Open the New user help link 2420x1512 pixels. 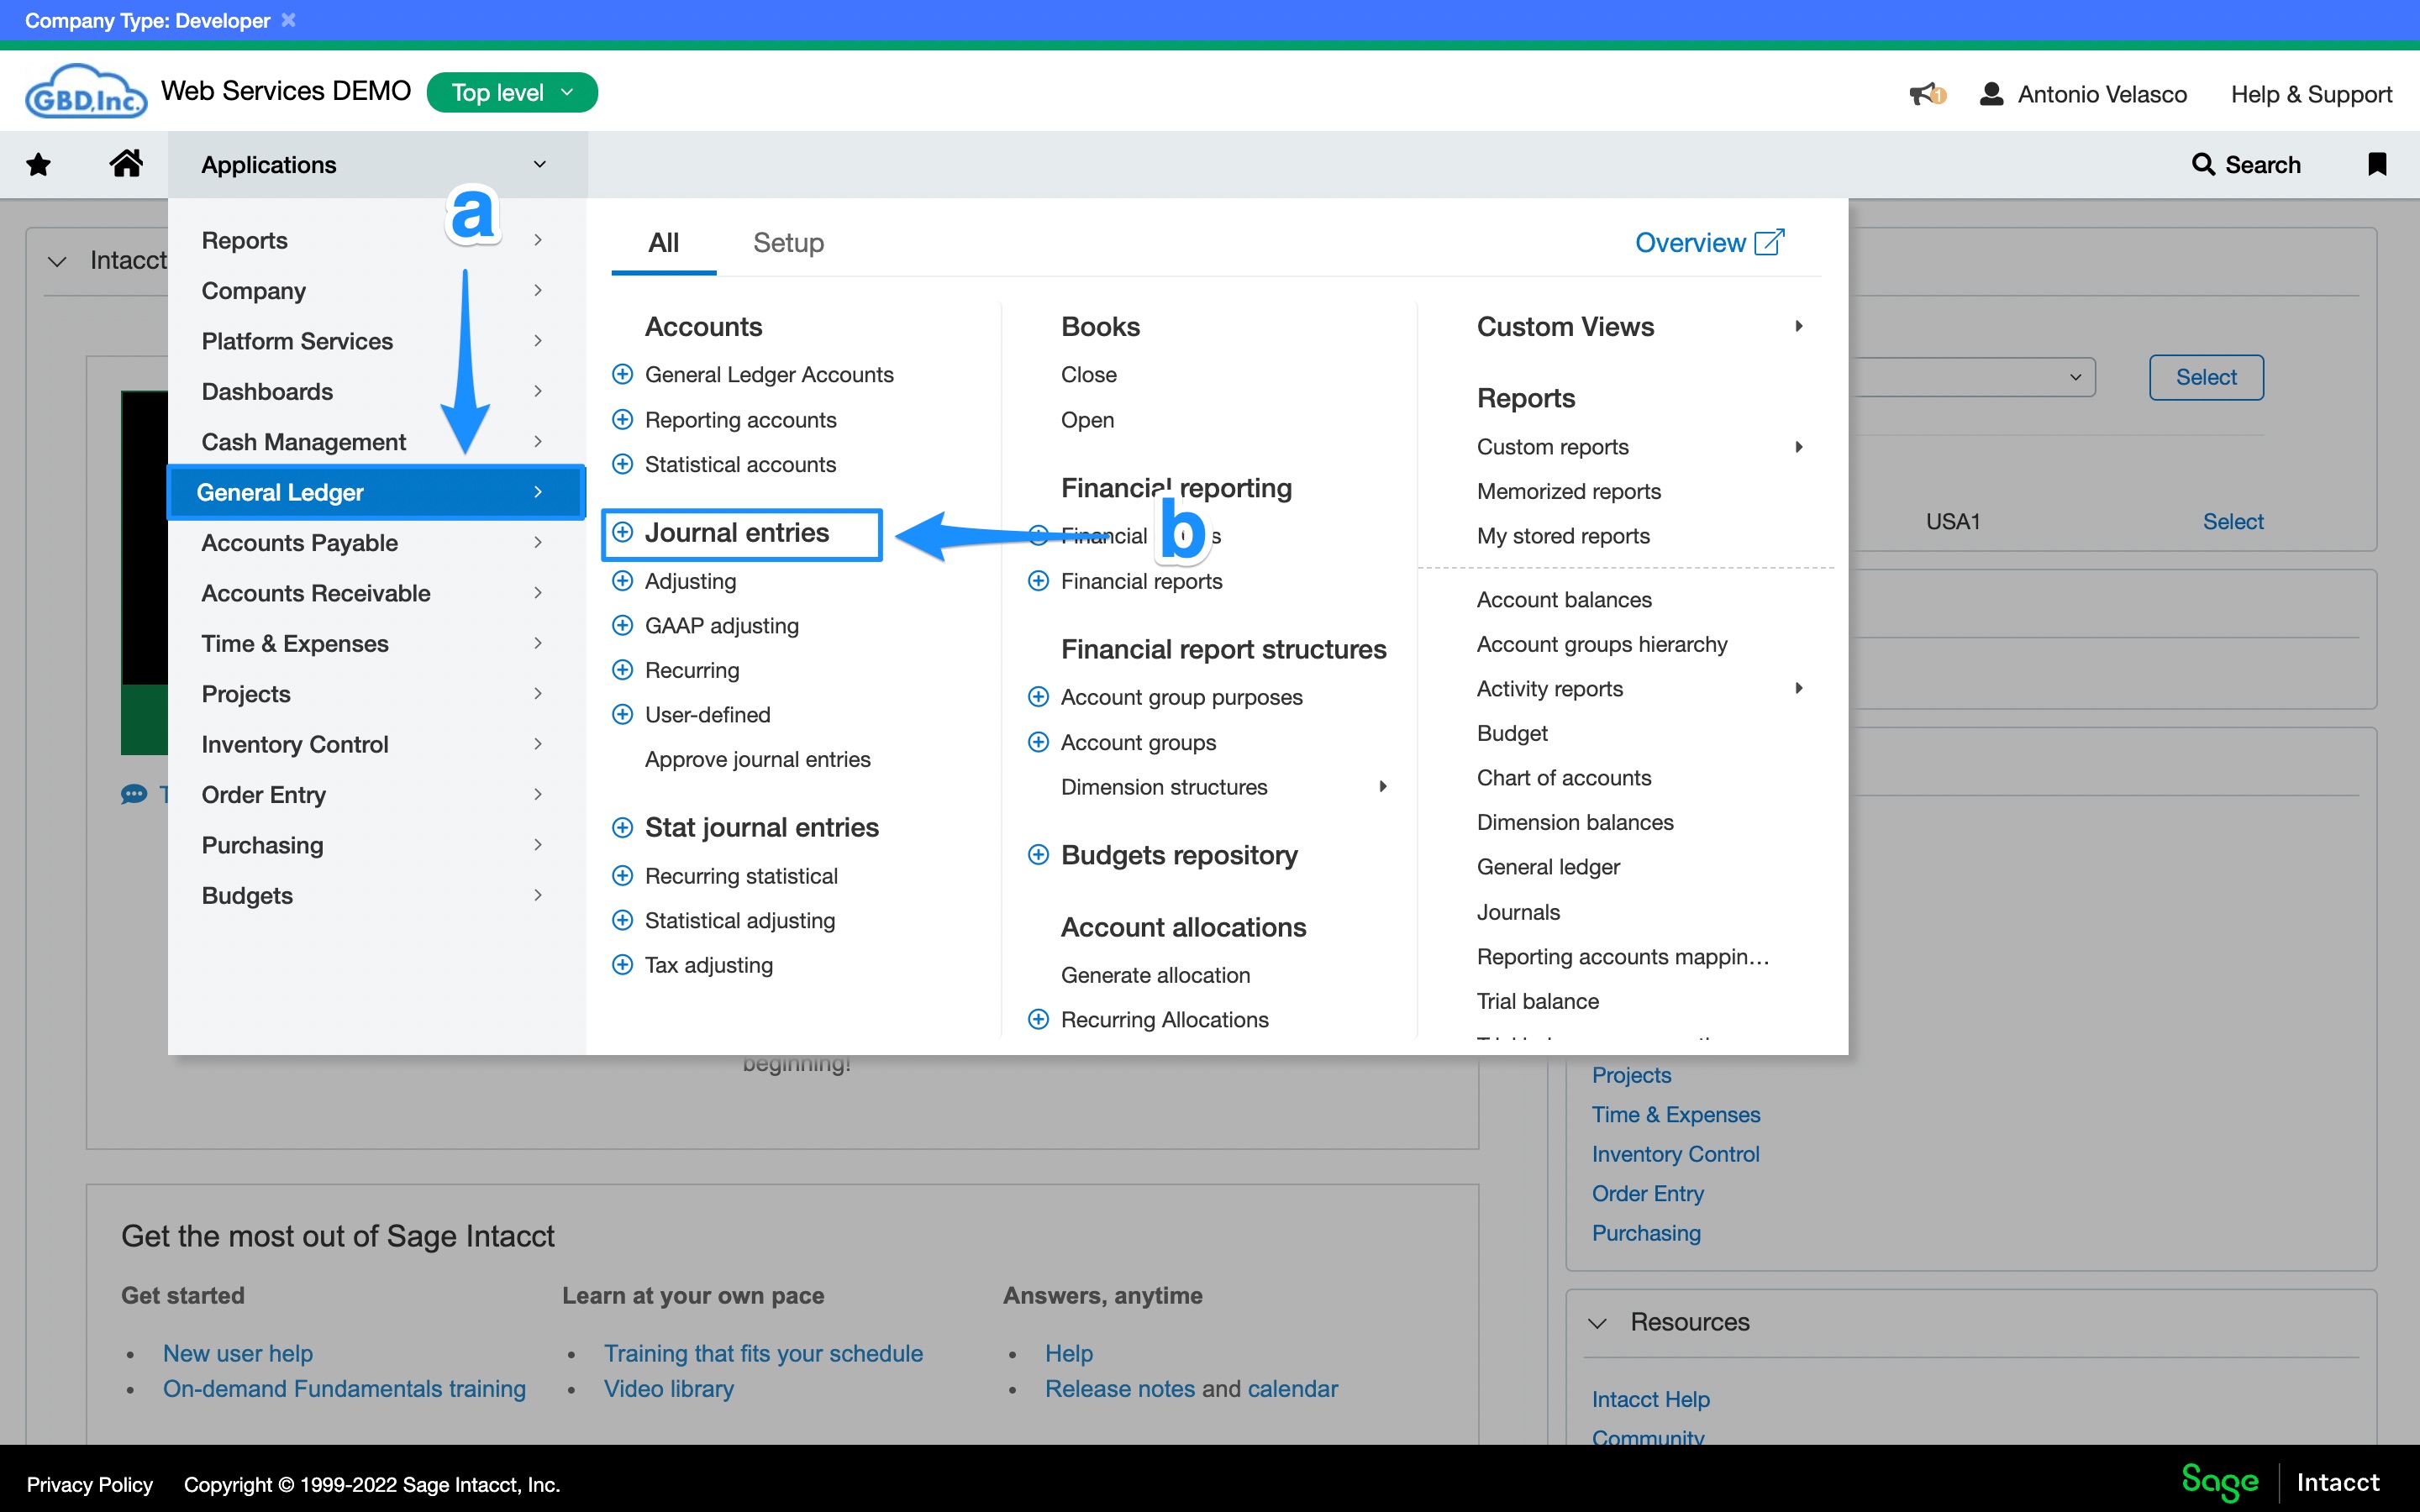237,1352
